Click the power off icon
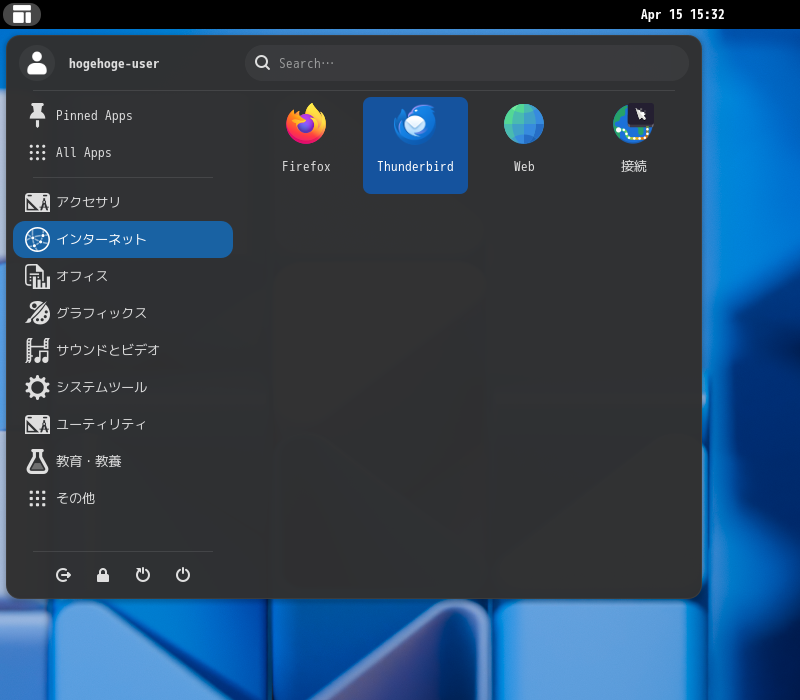Image resolution: width=800 pixels, height=700 pixels. click(183, 575)
